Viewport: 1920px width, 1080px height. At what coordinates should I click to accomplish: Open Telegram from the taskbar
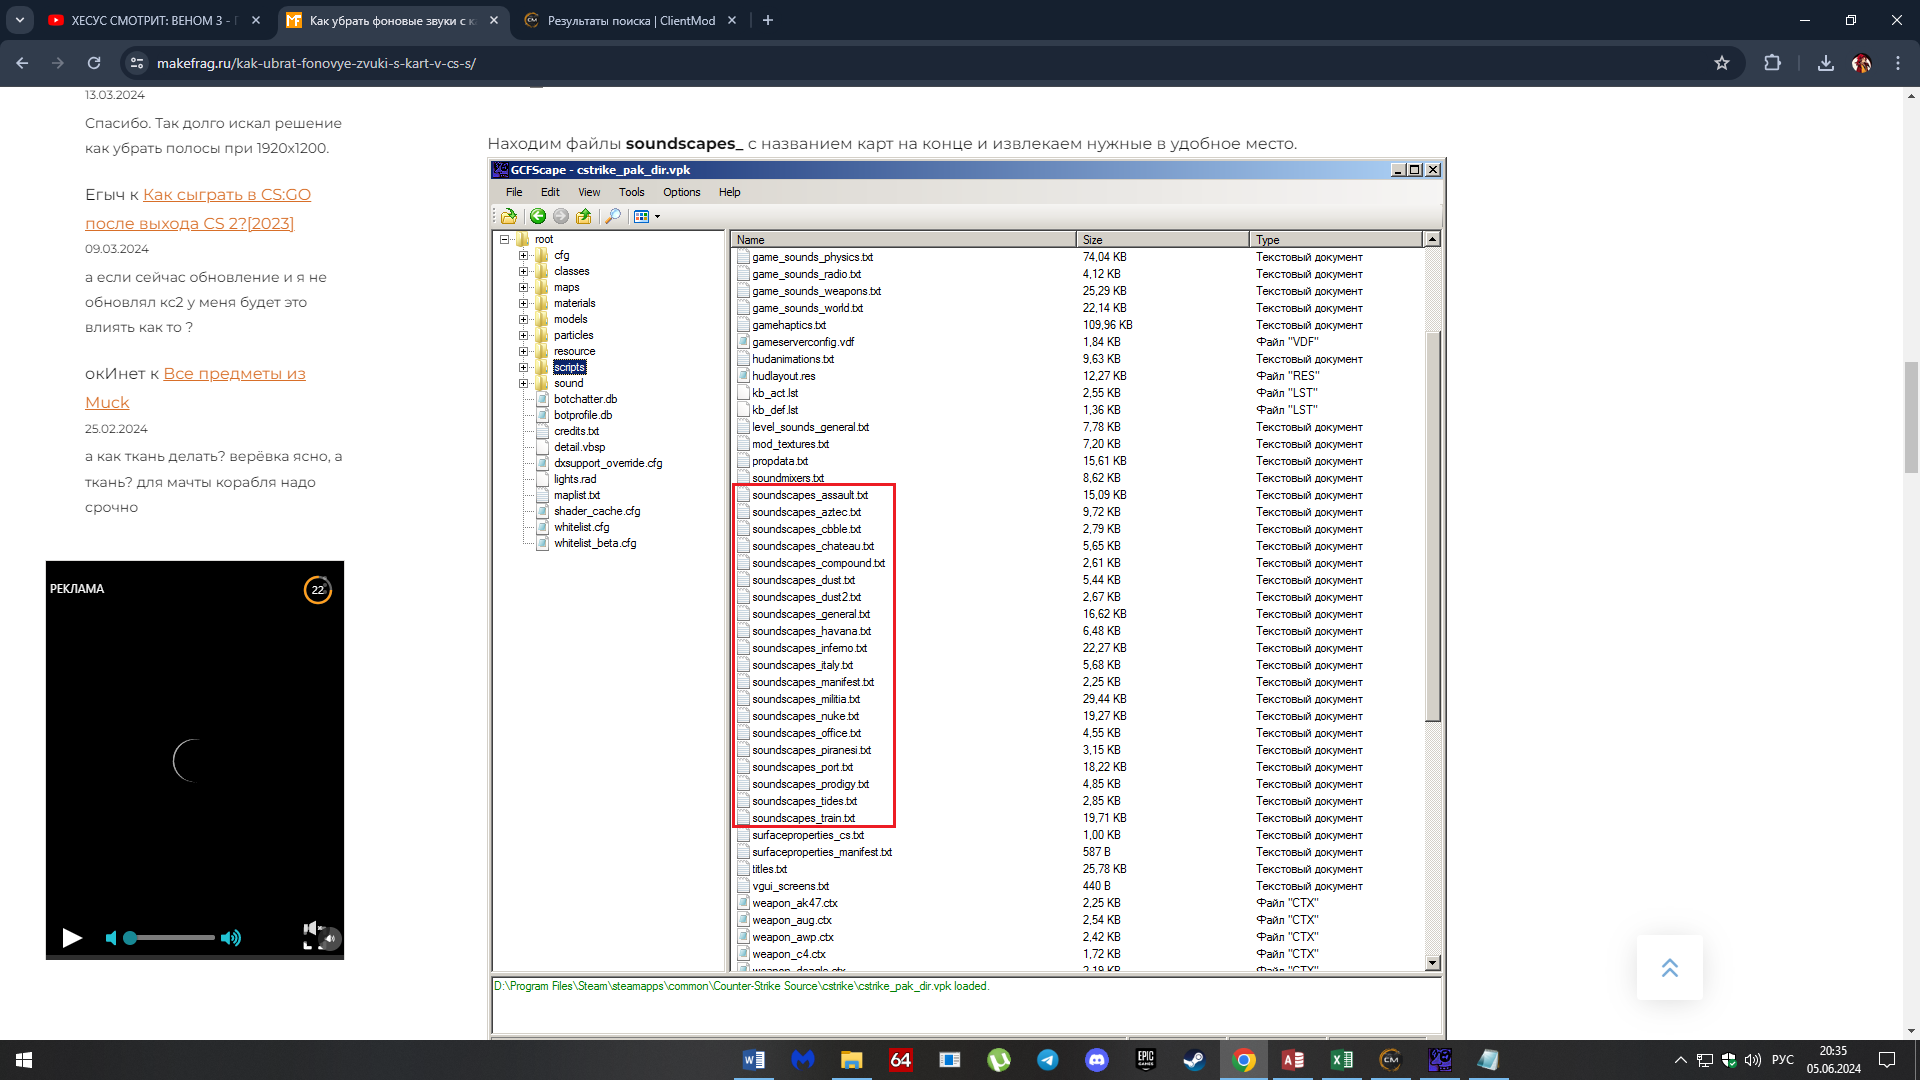click(x=1048, y=1060)
